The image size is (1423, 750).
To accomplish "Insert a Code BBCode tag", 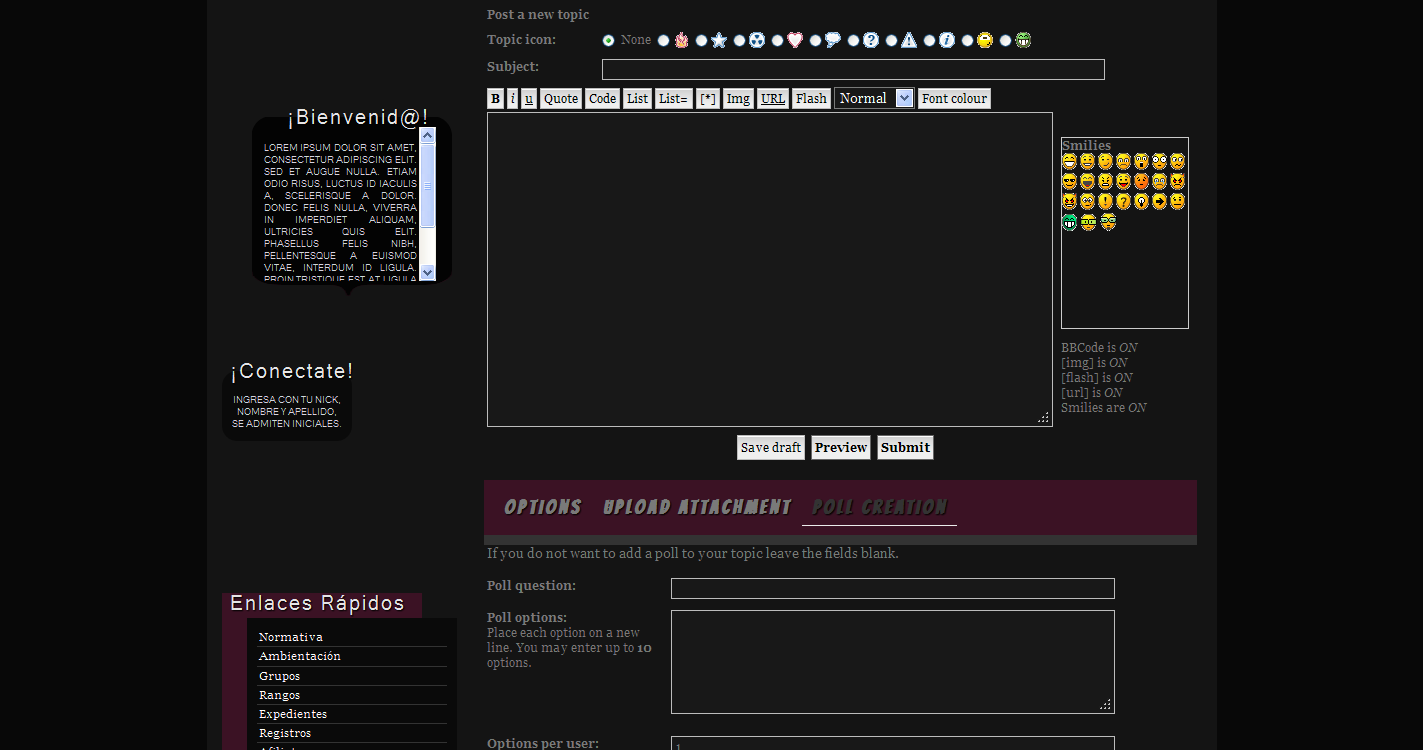I will click(602, 98).
